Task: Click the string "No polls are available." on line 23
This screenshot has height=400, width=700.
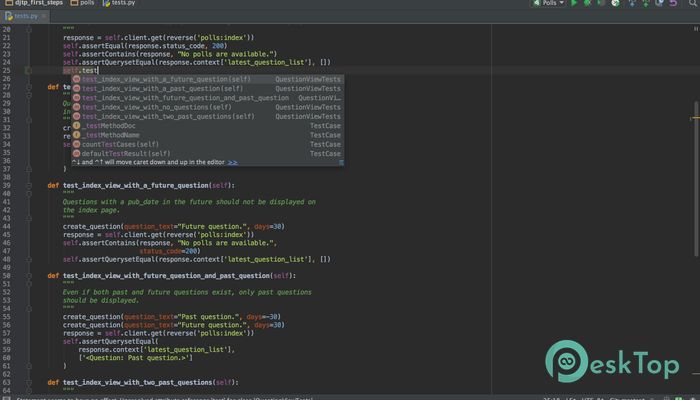Action: (x=227, y=54)
